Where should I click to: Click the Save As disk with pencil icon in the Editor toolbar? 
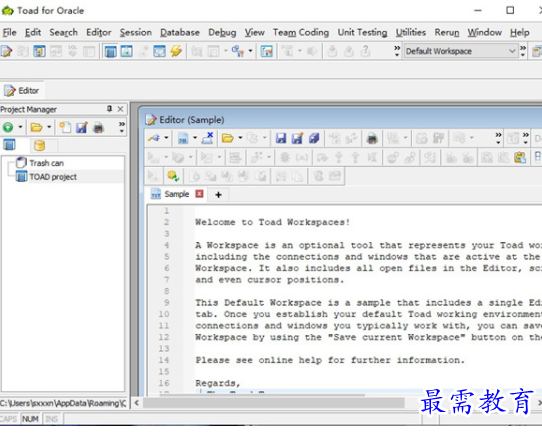[x=297, y=138]
